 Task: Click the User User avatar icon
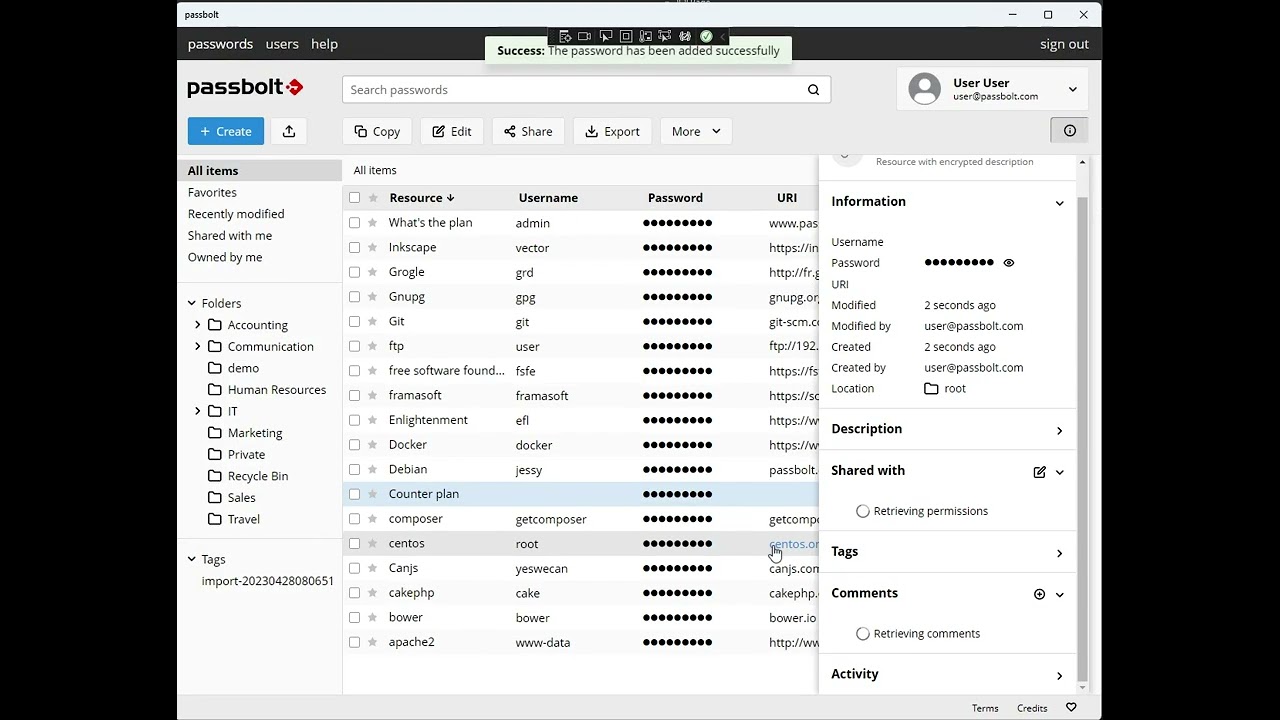924,89
